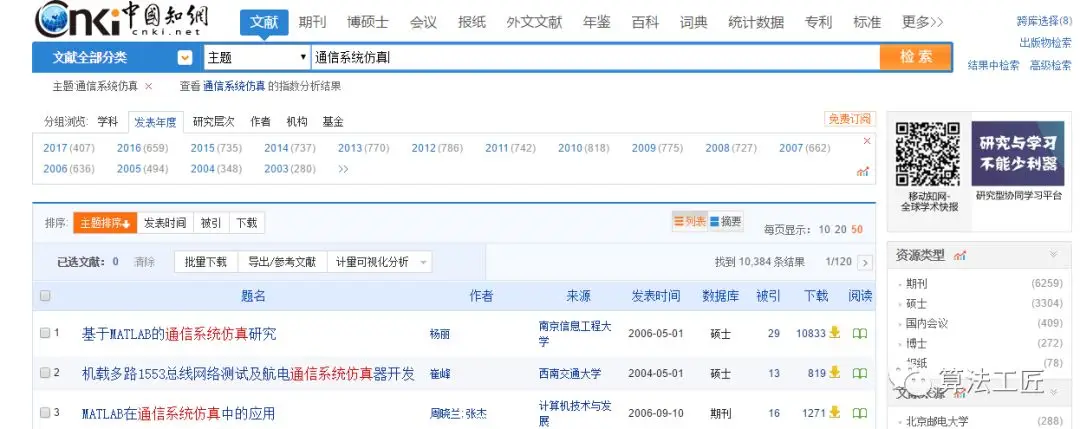Close the year grouping panel

(866, 141)
